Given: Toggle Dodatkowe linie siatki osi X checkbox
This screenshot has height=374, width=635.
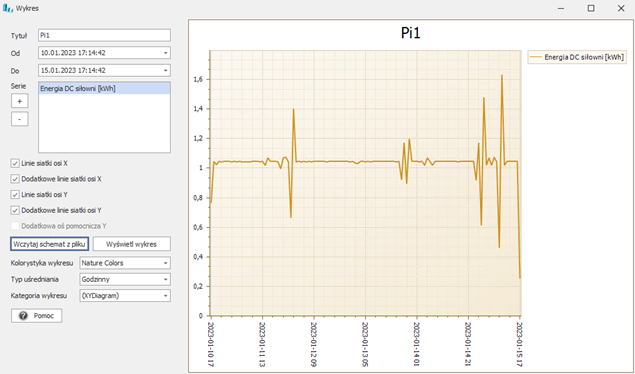Looking at the screenshot, I should (x=15, y=179).
